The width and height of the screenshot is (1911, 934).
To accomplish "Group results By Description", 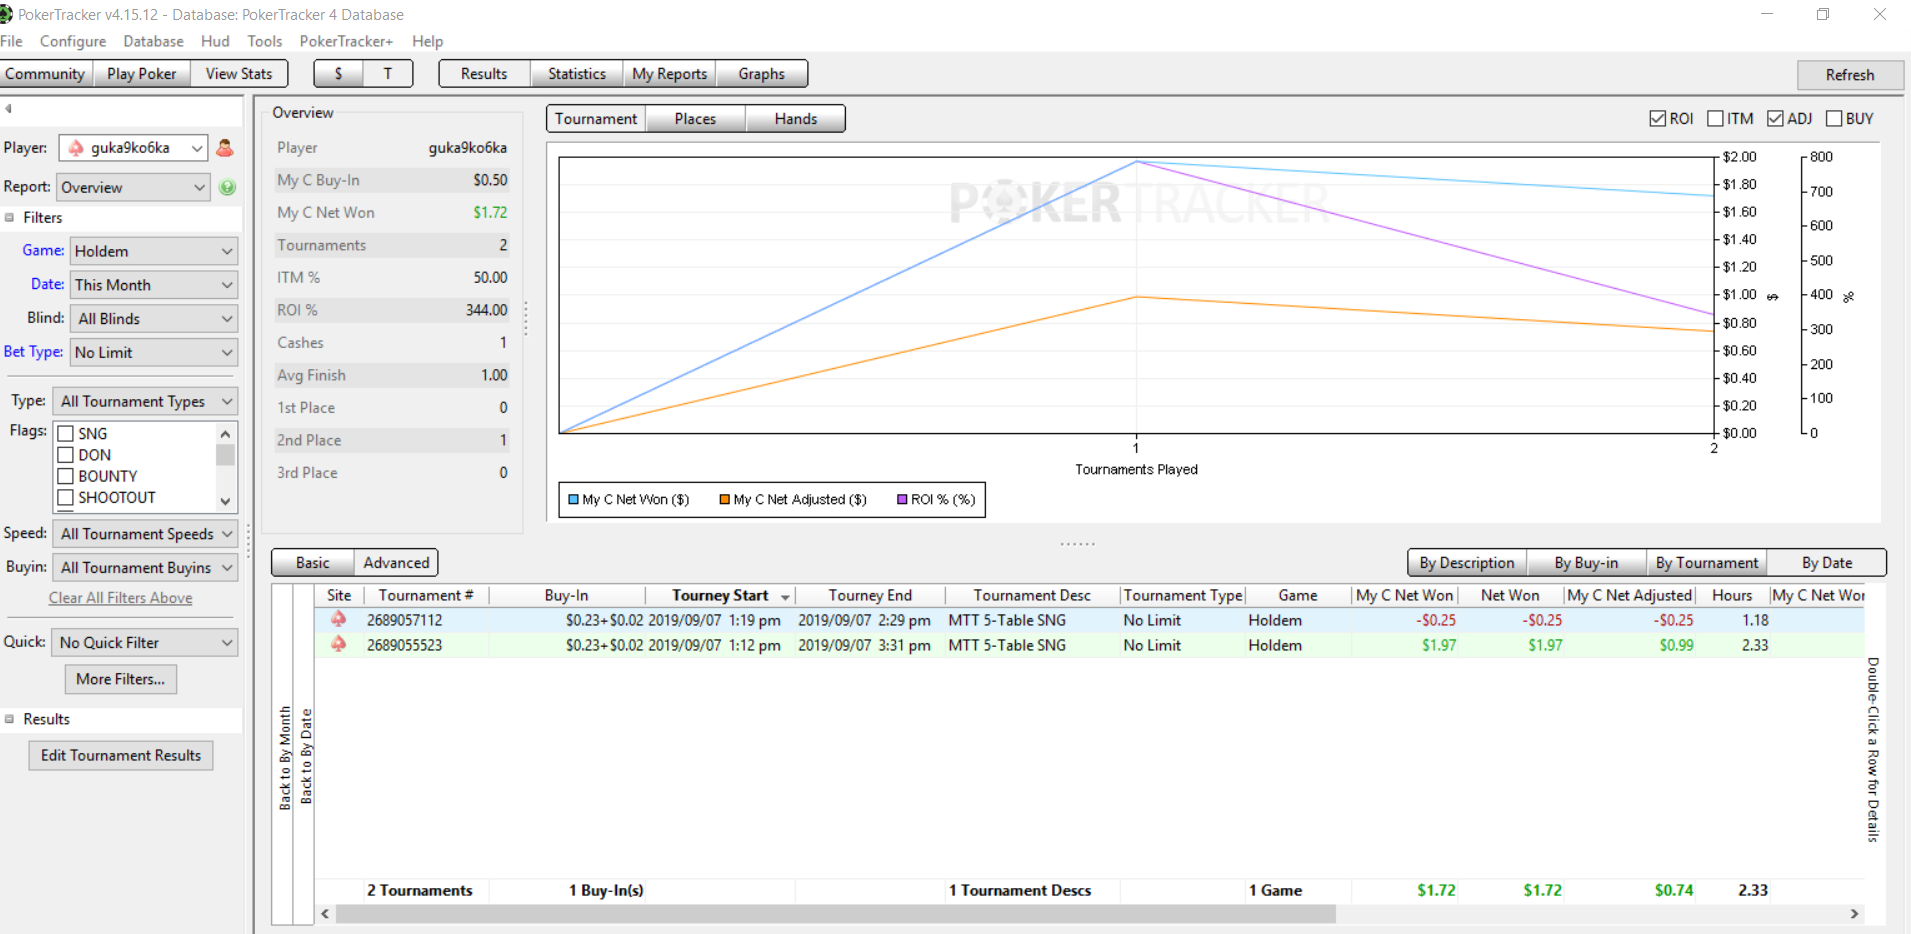I will [1467, 563].
